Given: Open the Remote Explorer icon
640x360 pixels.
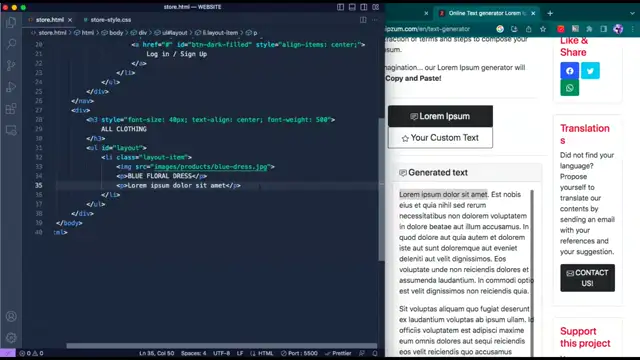Looking at the screenshot, I should click(x=11, y=130).
